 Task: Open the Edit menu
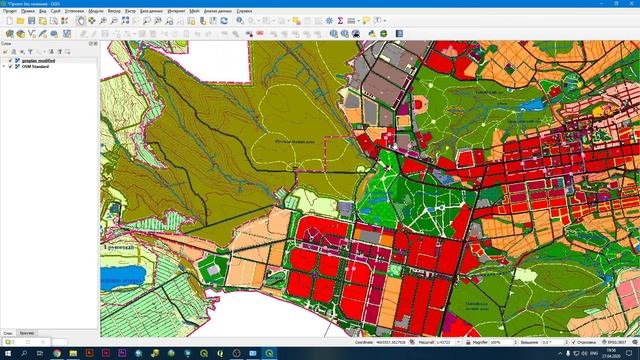28,11
